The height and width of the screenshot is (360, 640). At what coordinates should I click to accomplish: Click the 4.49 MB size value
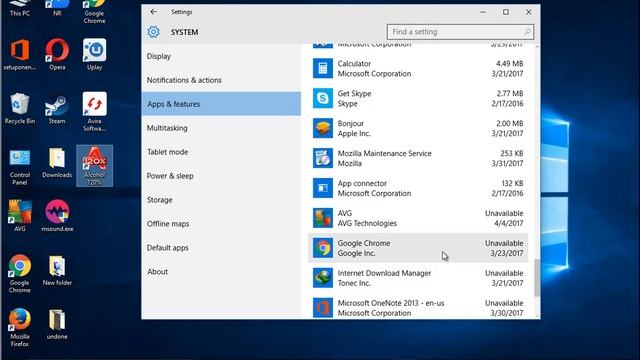click(509, 64)
